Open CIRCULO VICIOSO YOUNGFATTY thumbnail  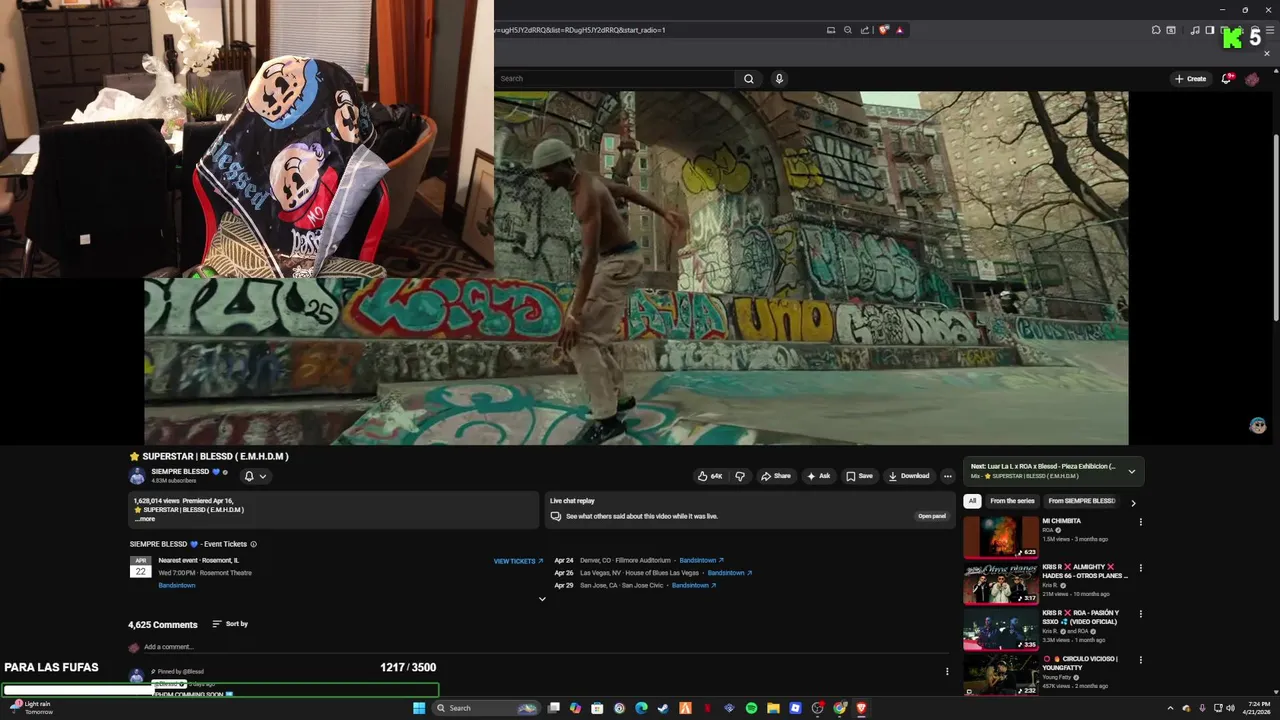click(1001, 675)
